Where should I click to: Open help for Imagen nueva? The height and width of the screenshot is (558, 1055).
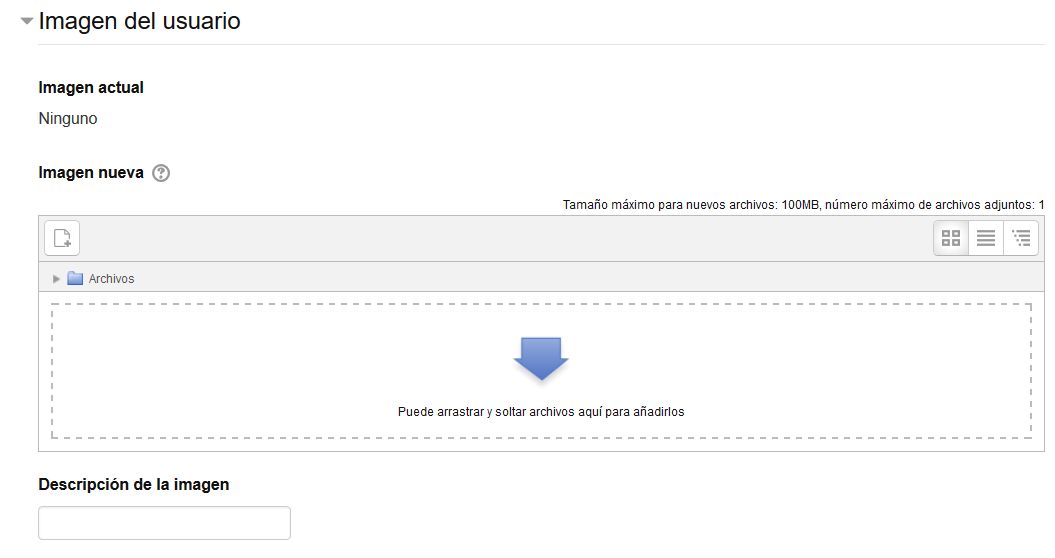tap(161, 173)
